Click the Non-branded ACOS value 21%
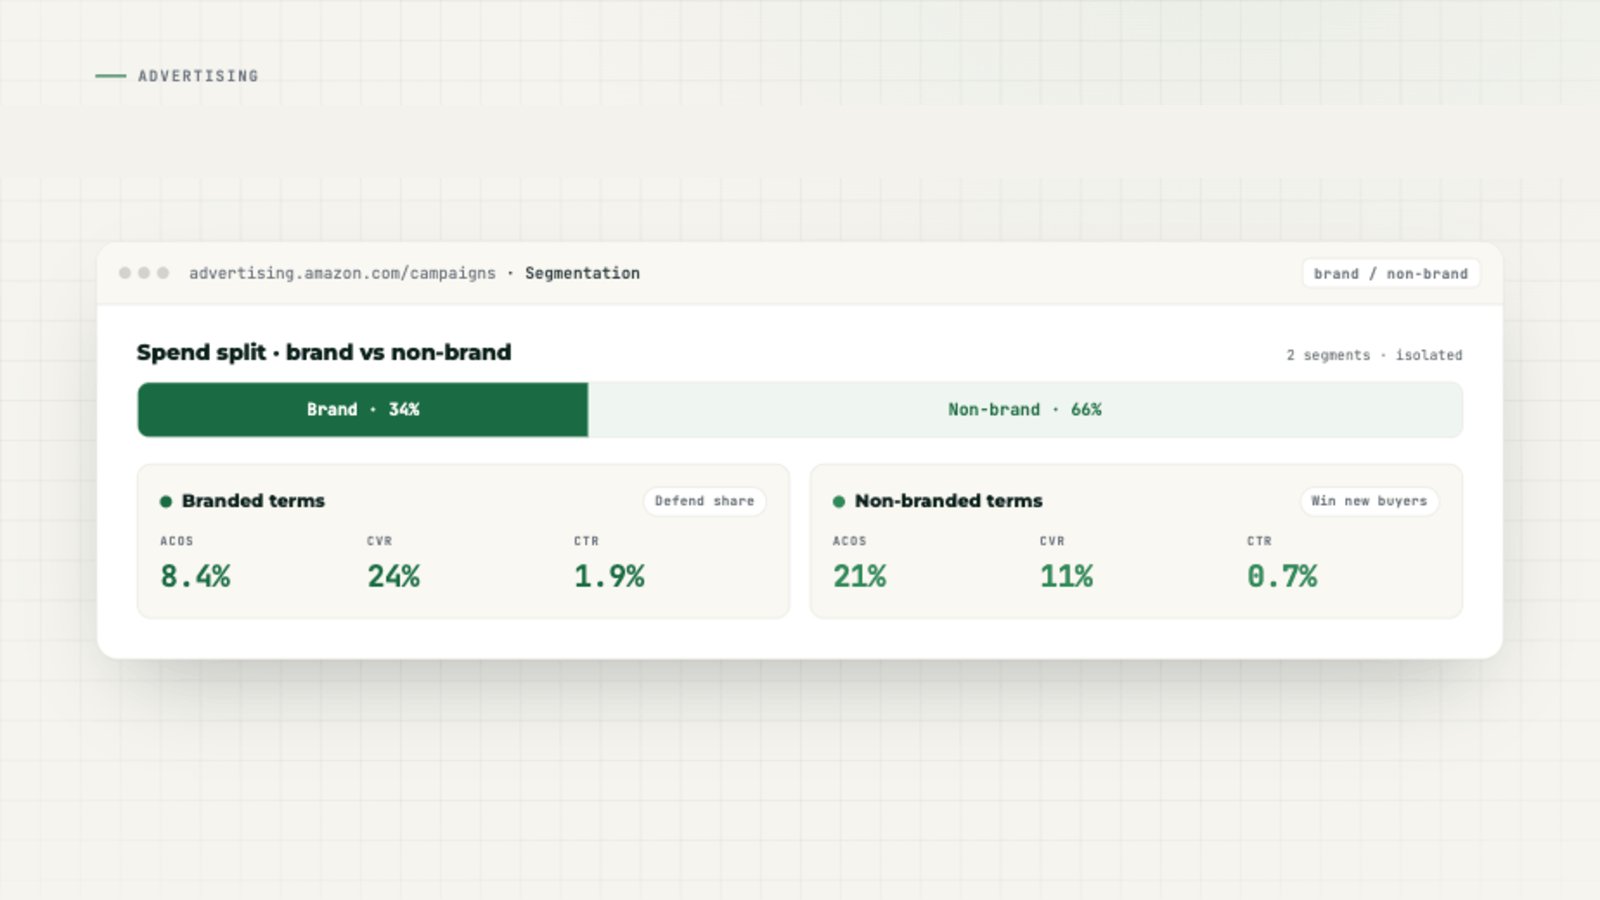 (x=859, y=576)
